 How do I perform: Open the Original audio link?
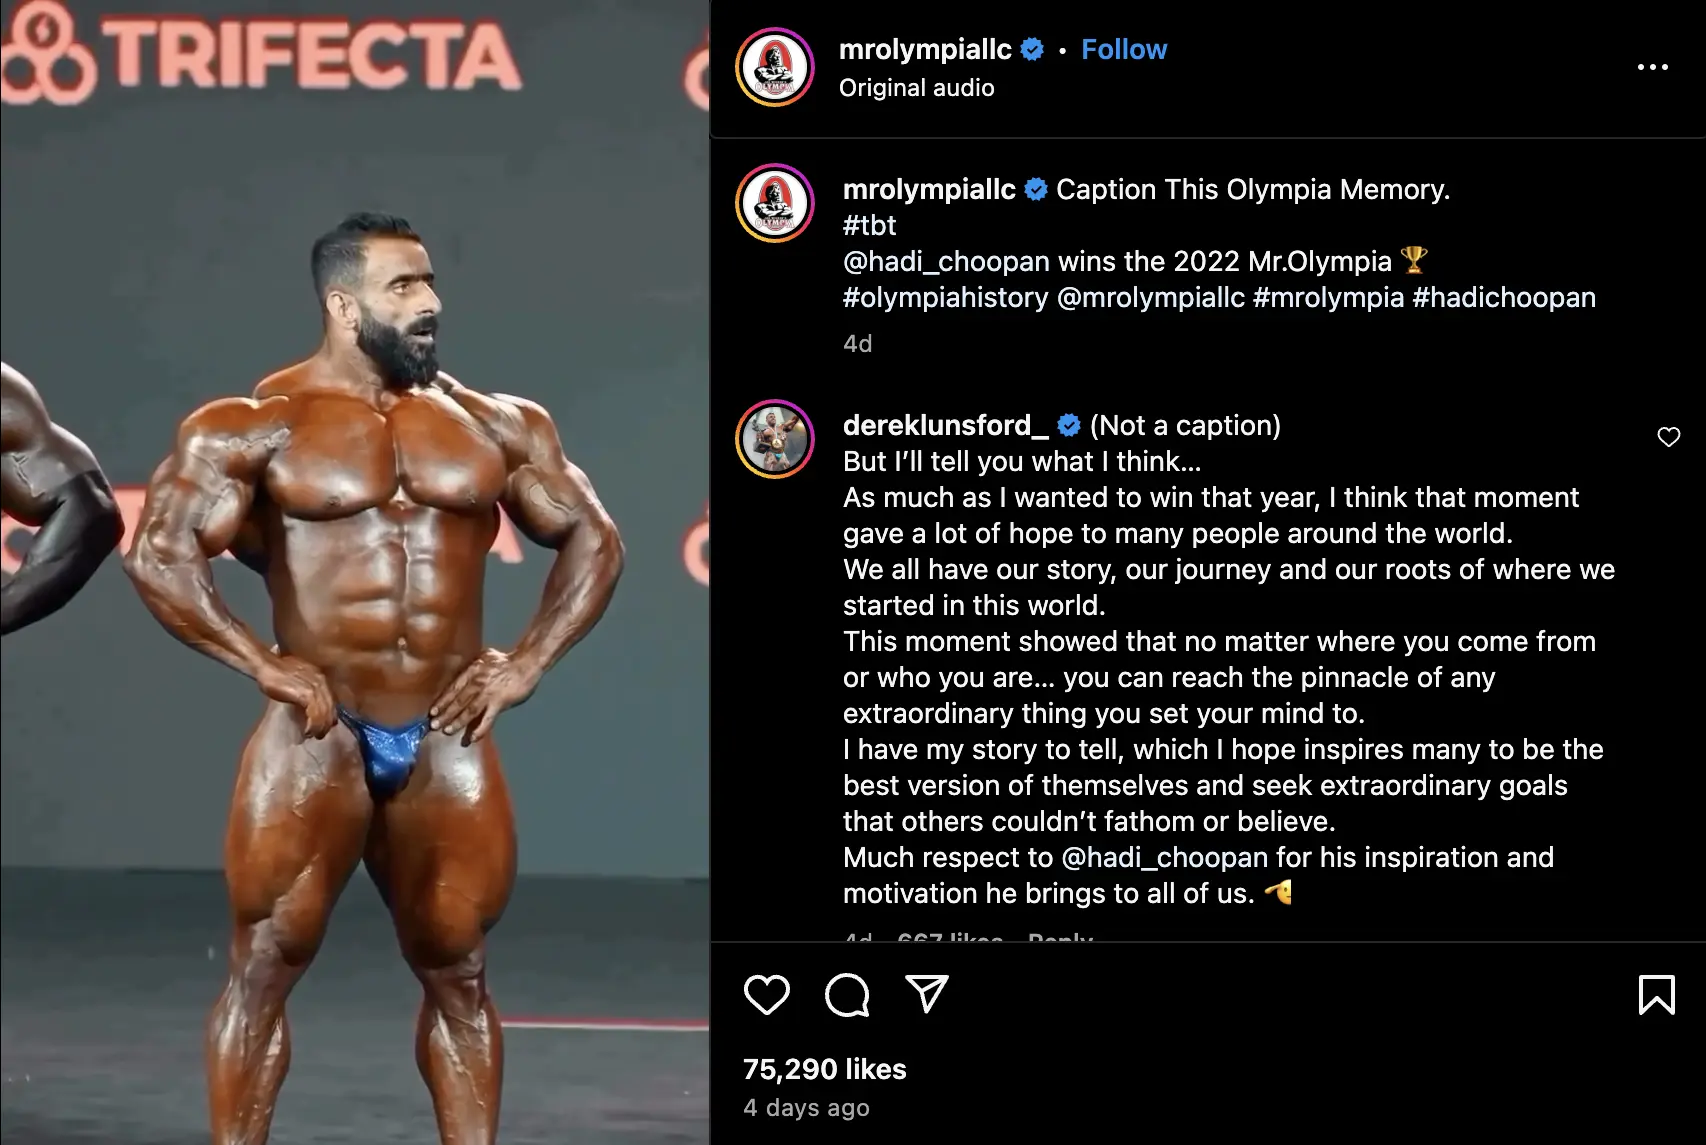tap(916, 88)
